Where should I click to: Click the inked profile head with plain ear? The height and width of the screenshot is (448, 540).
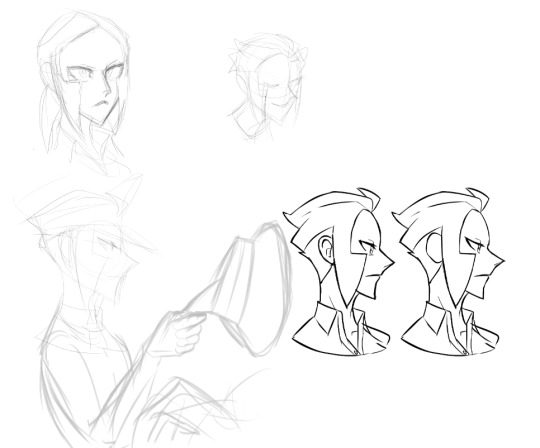pyautogui.click(x=448, y=272)
